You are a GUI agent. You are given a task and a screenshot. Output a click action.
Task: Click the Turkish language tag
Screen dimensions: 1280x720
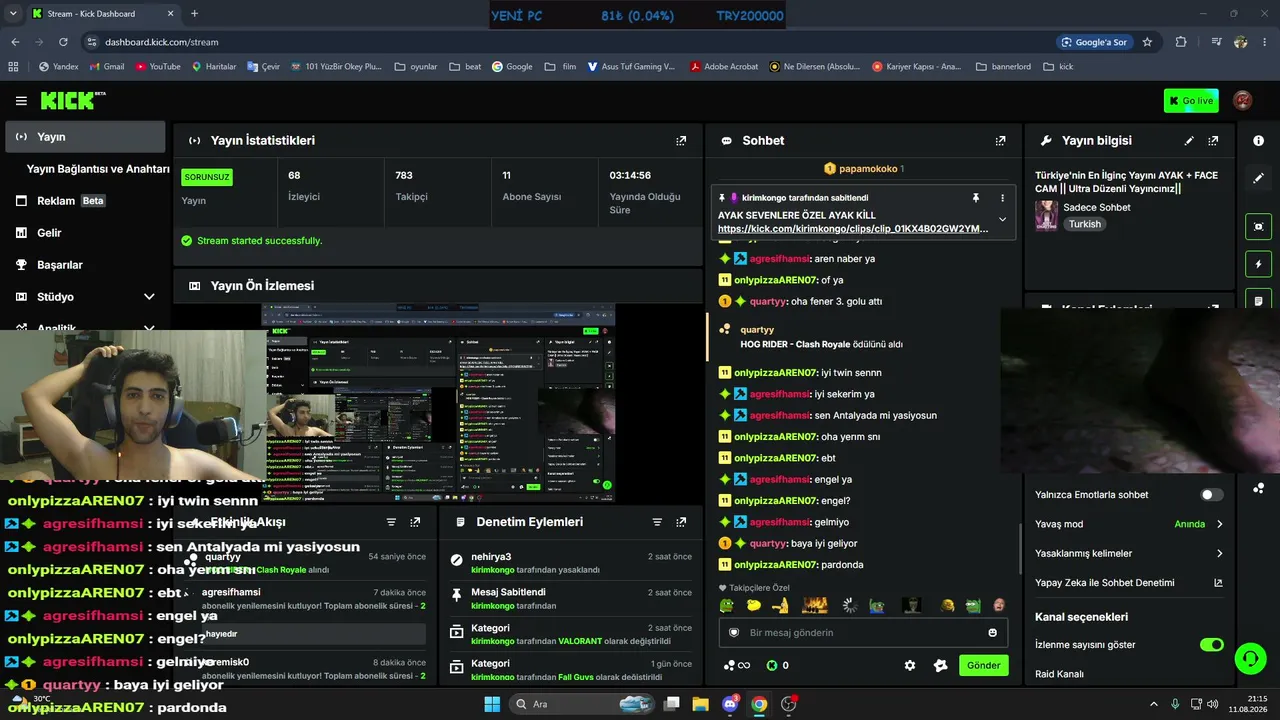click(x=1085, y=225)
